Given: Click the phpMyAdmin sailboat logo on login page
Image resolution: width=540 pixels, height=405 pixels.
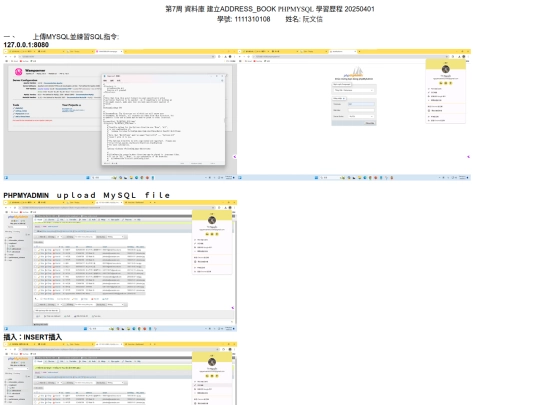Looking at the screenshot, I should [x=355, y=72].
